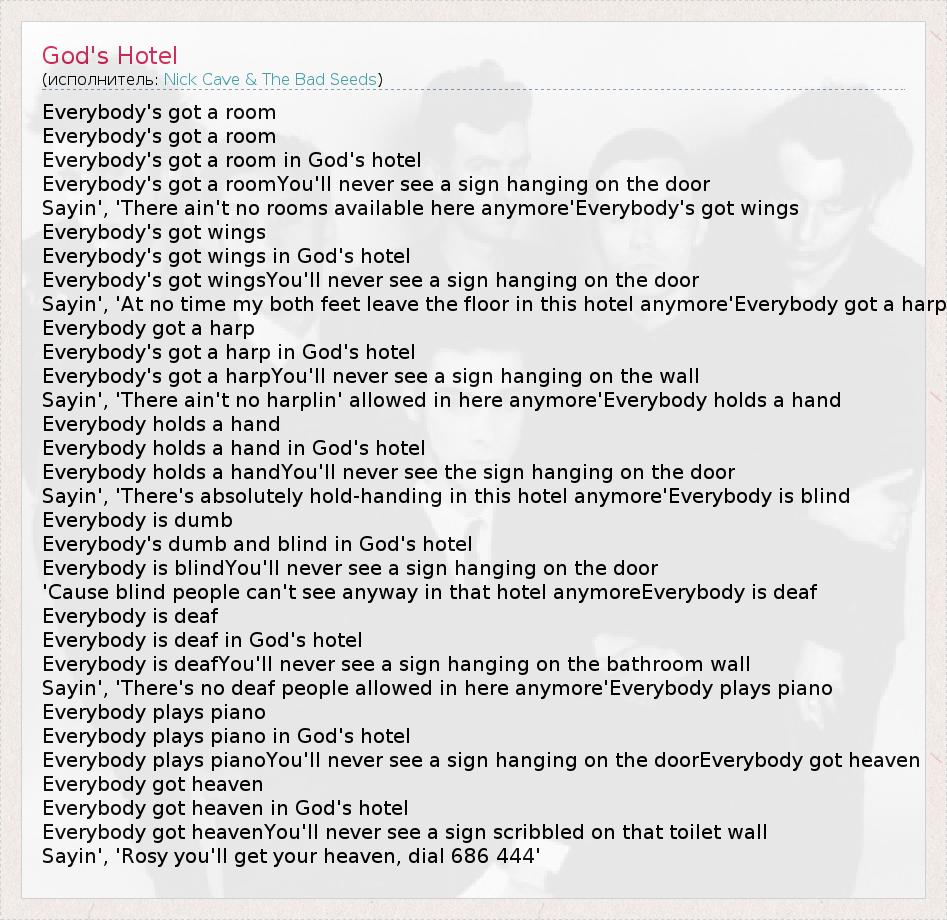Click the "no harplin' allowed in here" lyric line

441,400
